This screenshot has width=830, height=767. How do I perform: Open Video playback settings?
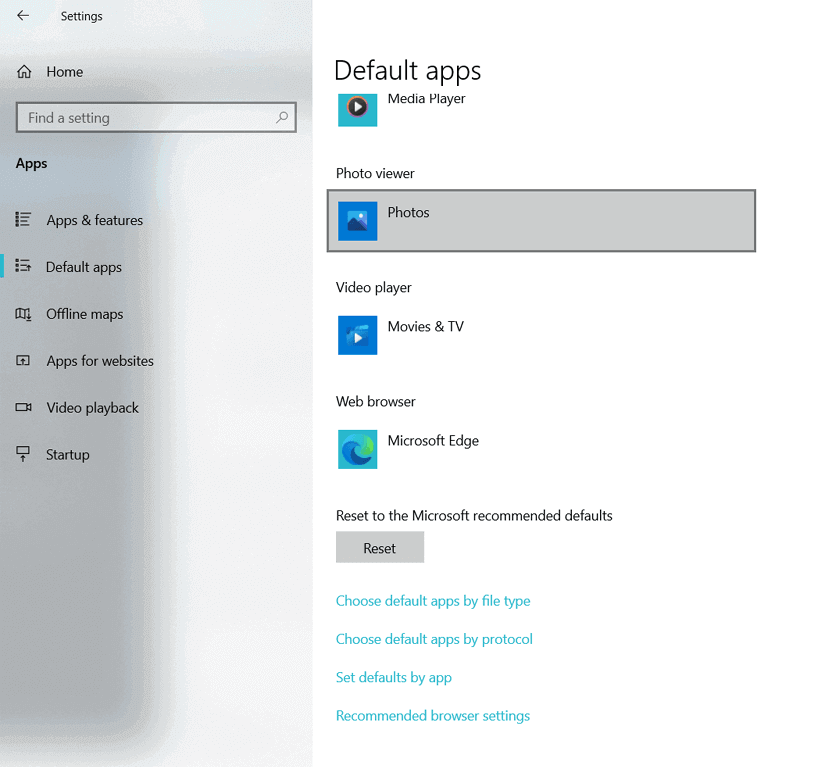[x=93, y=408]
